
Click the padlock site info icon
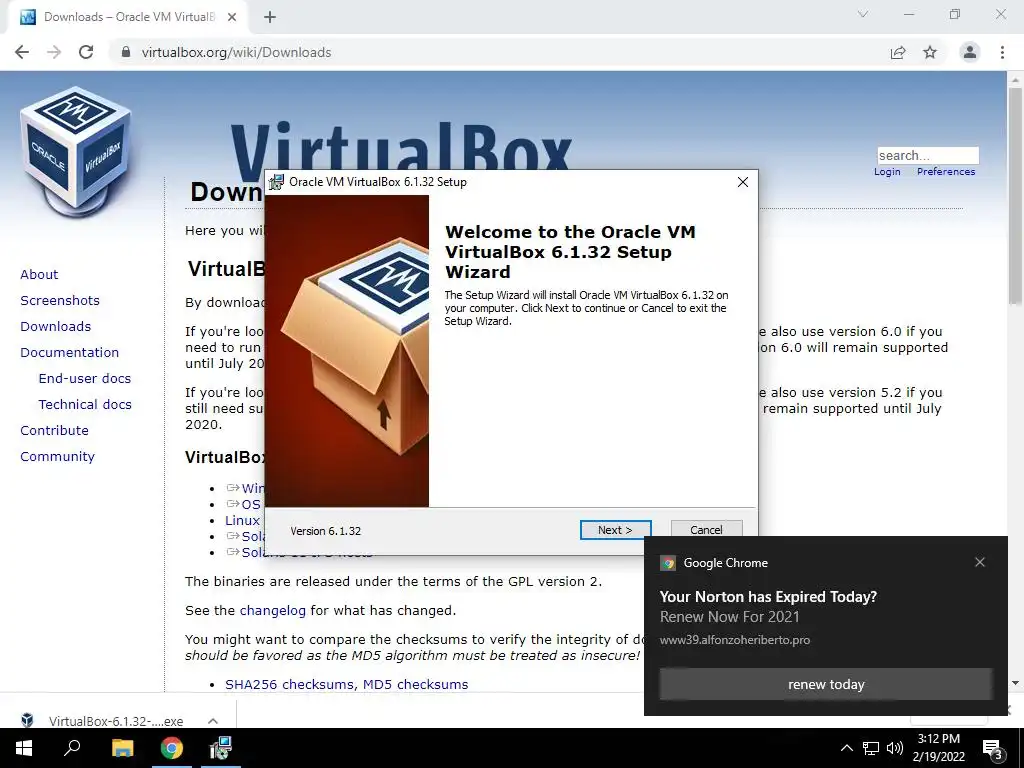click(x=126, y=52)
